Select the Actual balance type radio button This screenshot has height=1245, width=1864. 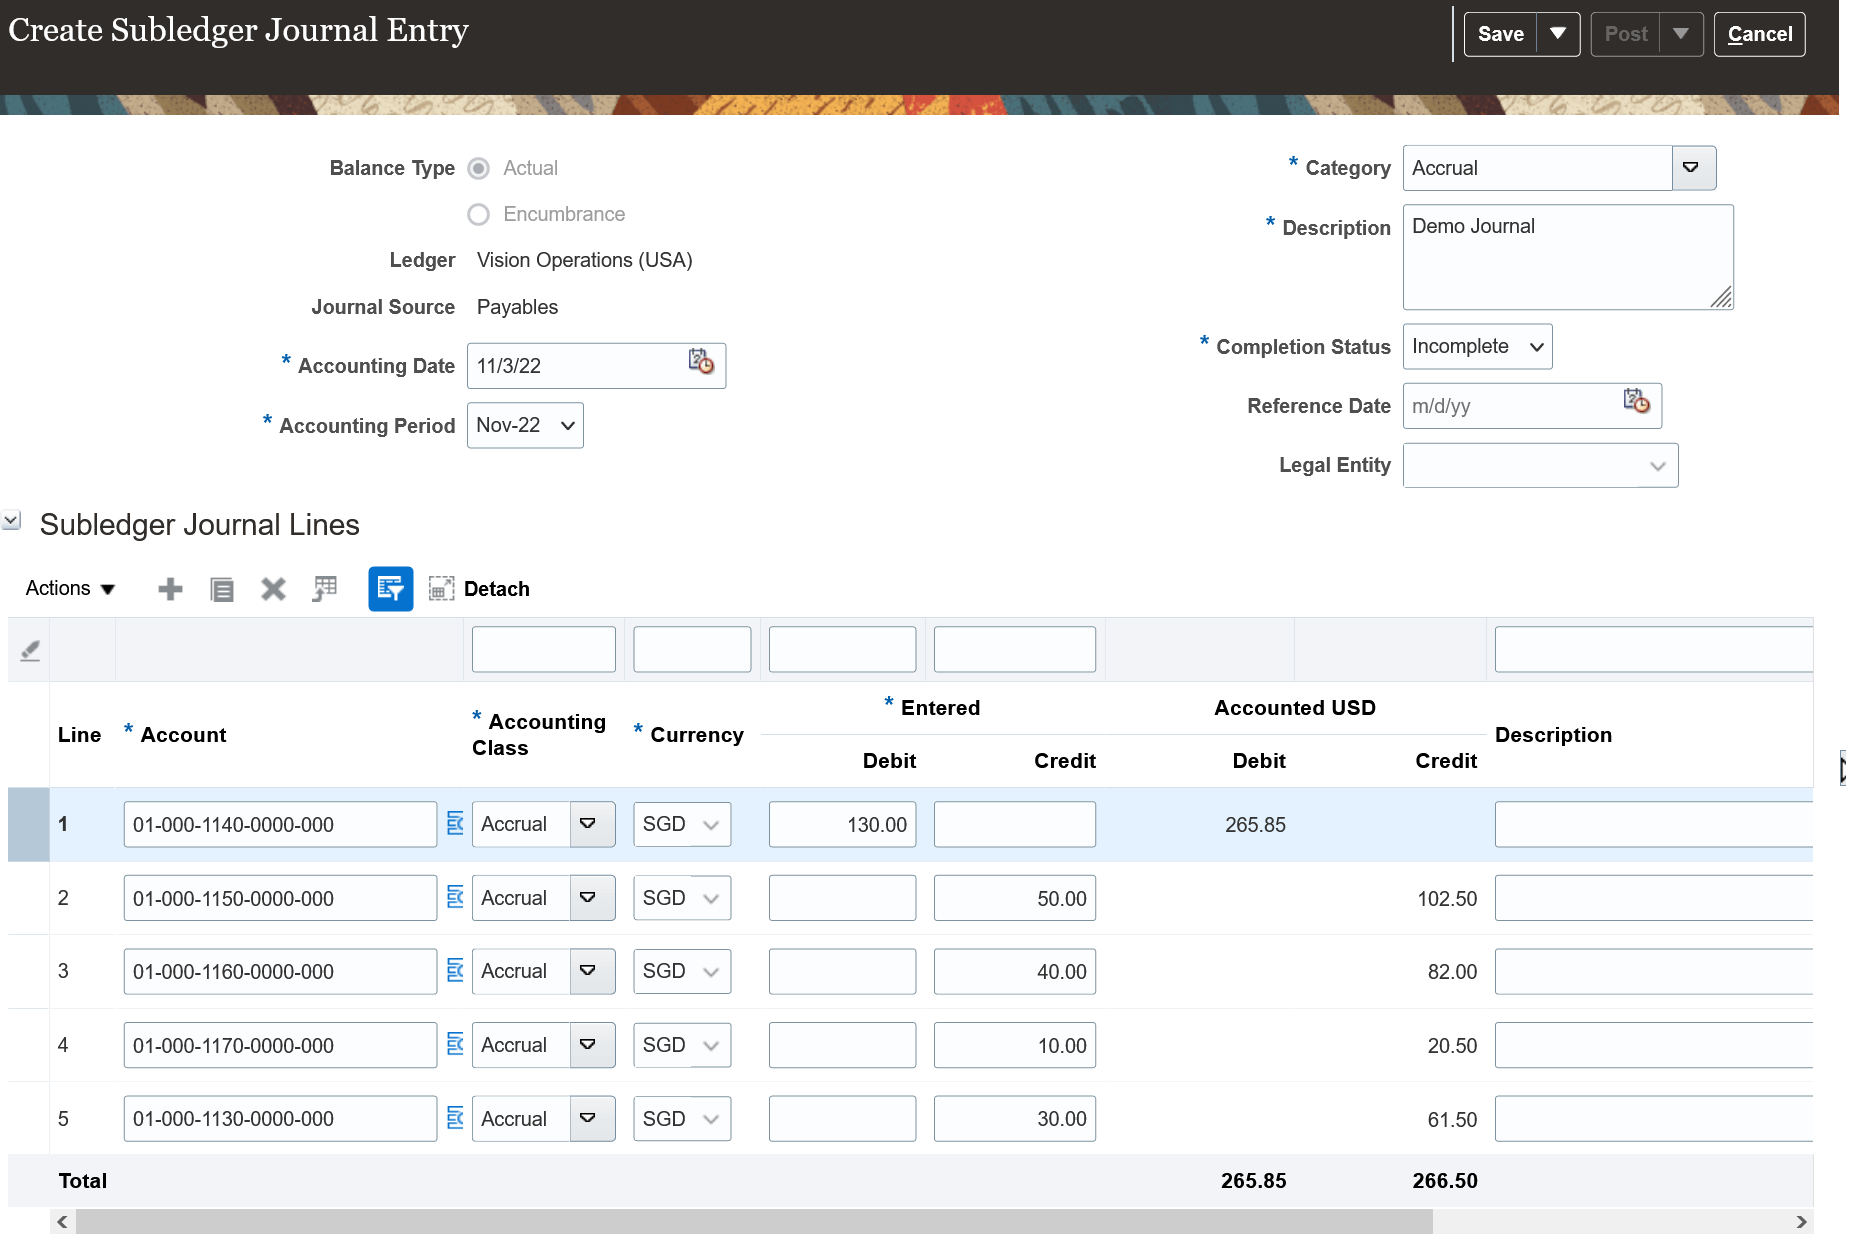(x=478, y=168)
